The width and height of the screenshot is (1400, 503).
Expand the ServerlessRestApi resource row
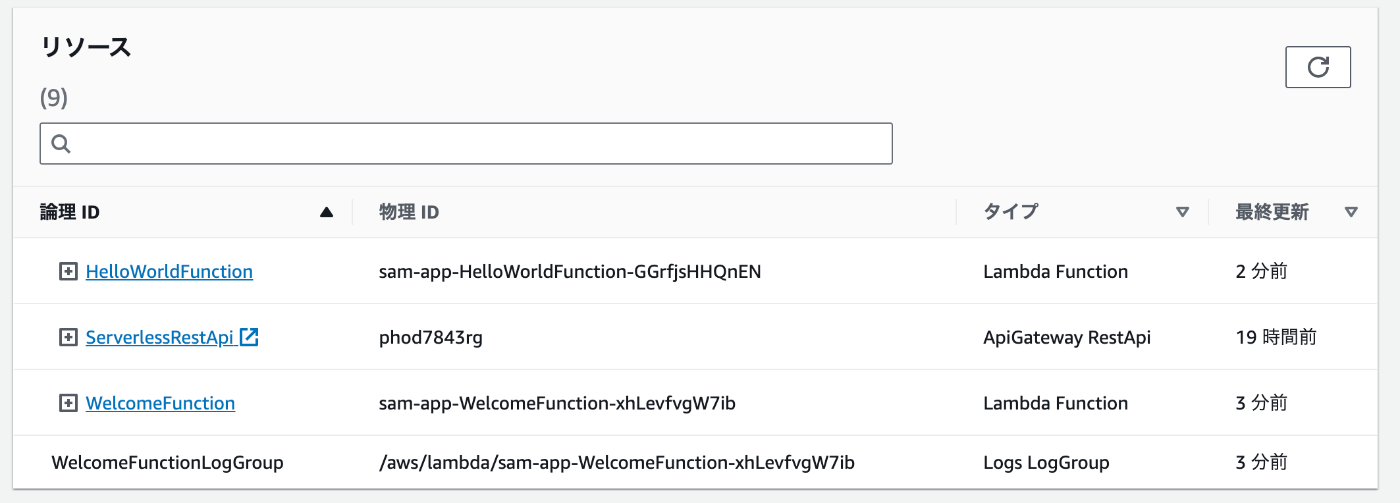pos(68,338)
